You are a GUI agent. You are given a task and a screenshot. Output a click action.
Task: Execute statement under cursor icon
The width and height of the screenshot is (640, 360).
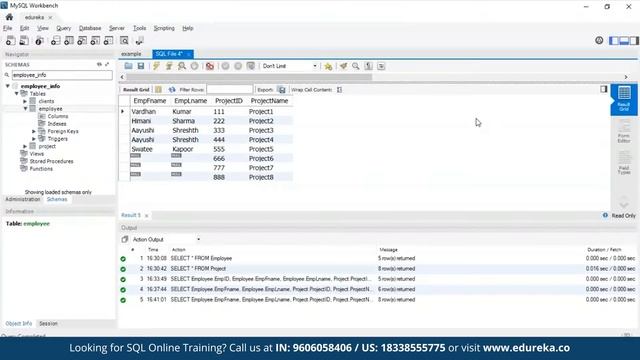[x=169, y=66]
